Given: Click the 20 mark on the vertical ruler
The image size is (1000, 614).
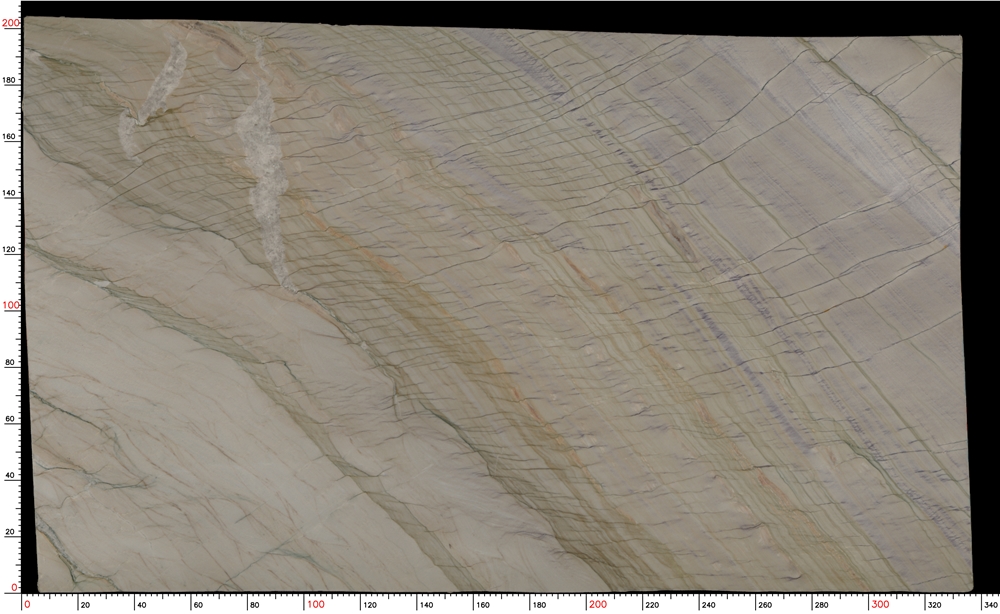Looking at the screenshot, I should pos(10,532).
